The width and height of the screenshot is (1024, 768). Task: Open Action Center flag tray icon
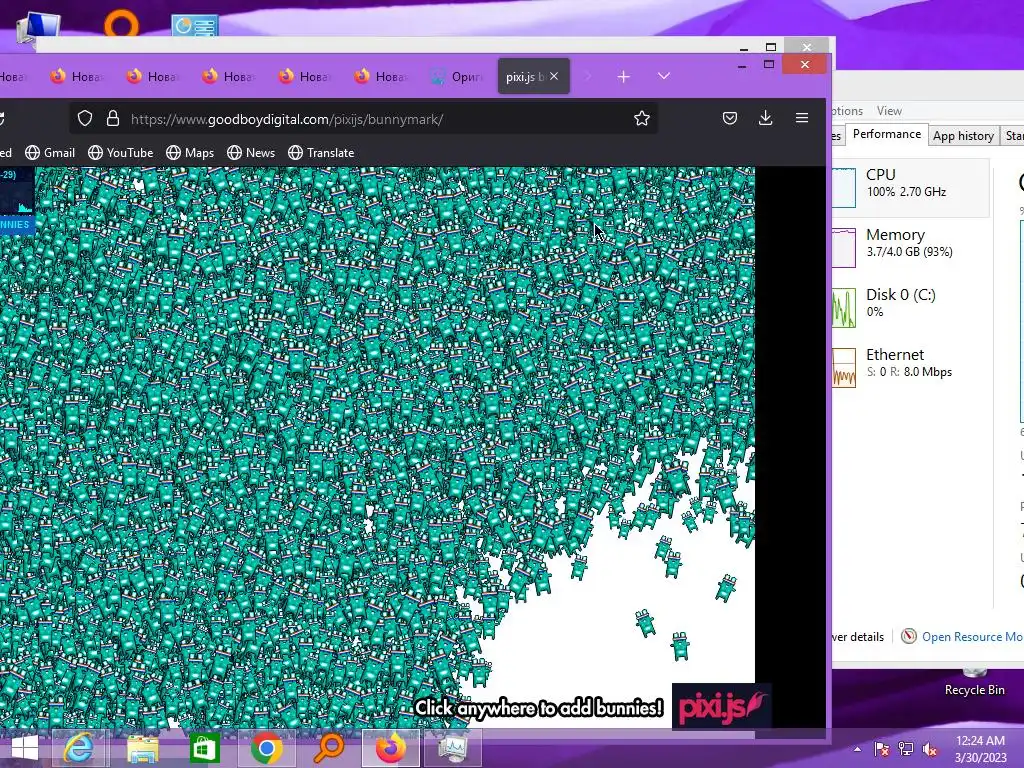[x=881, y=749]
